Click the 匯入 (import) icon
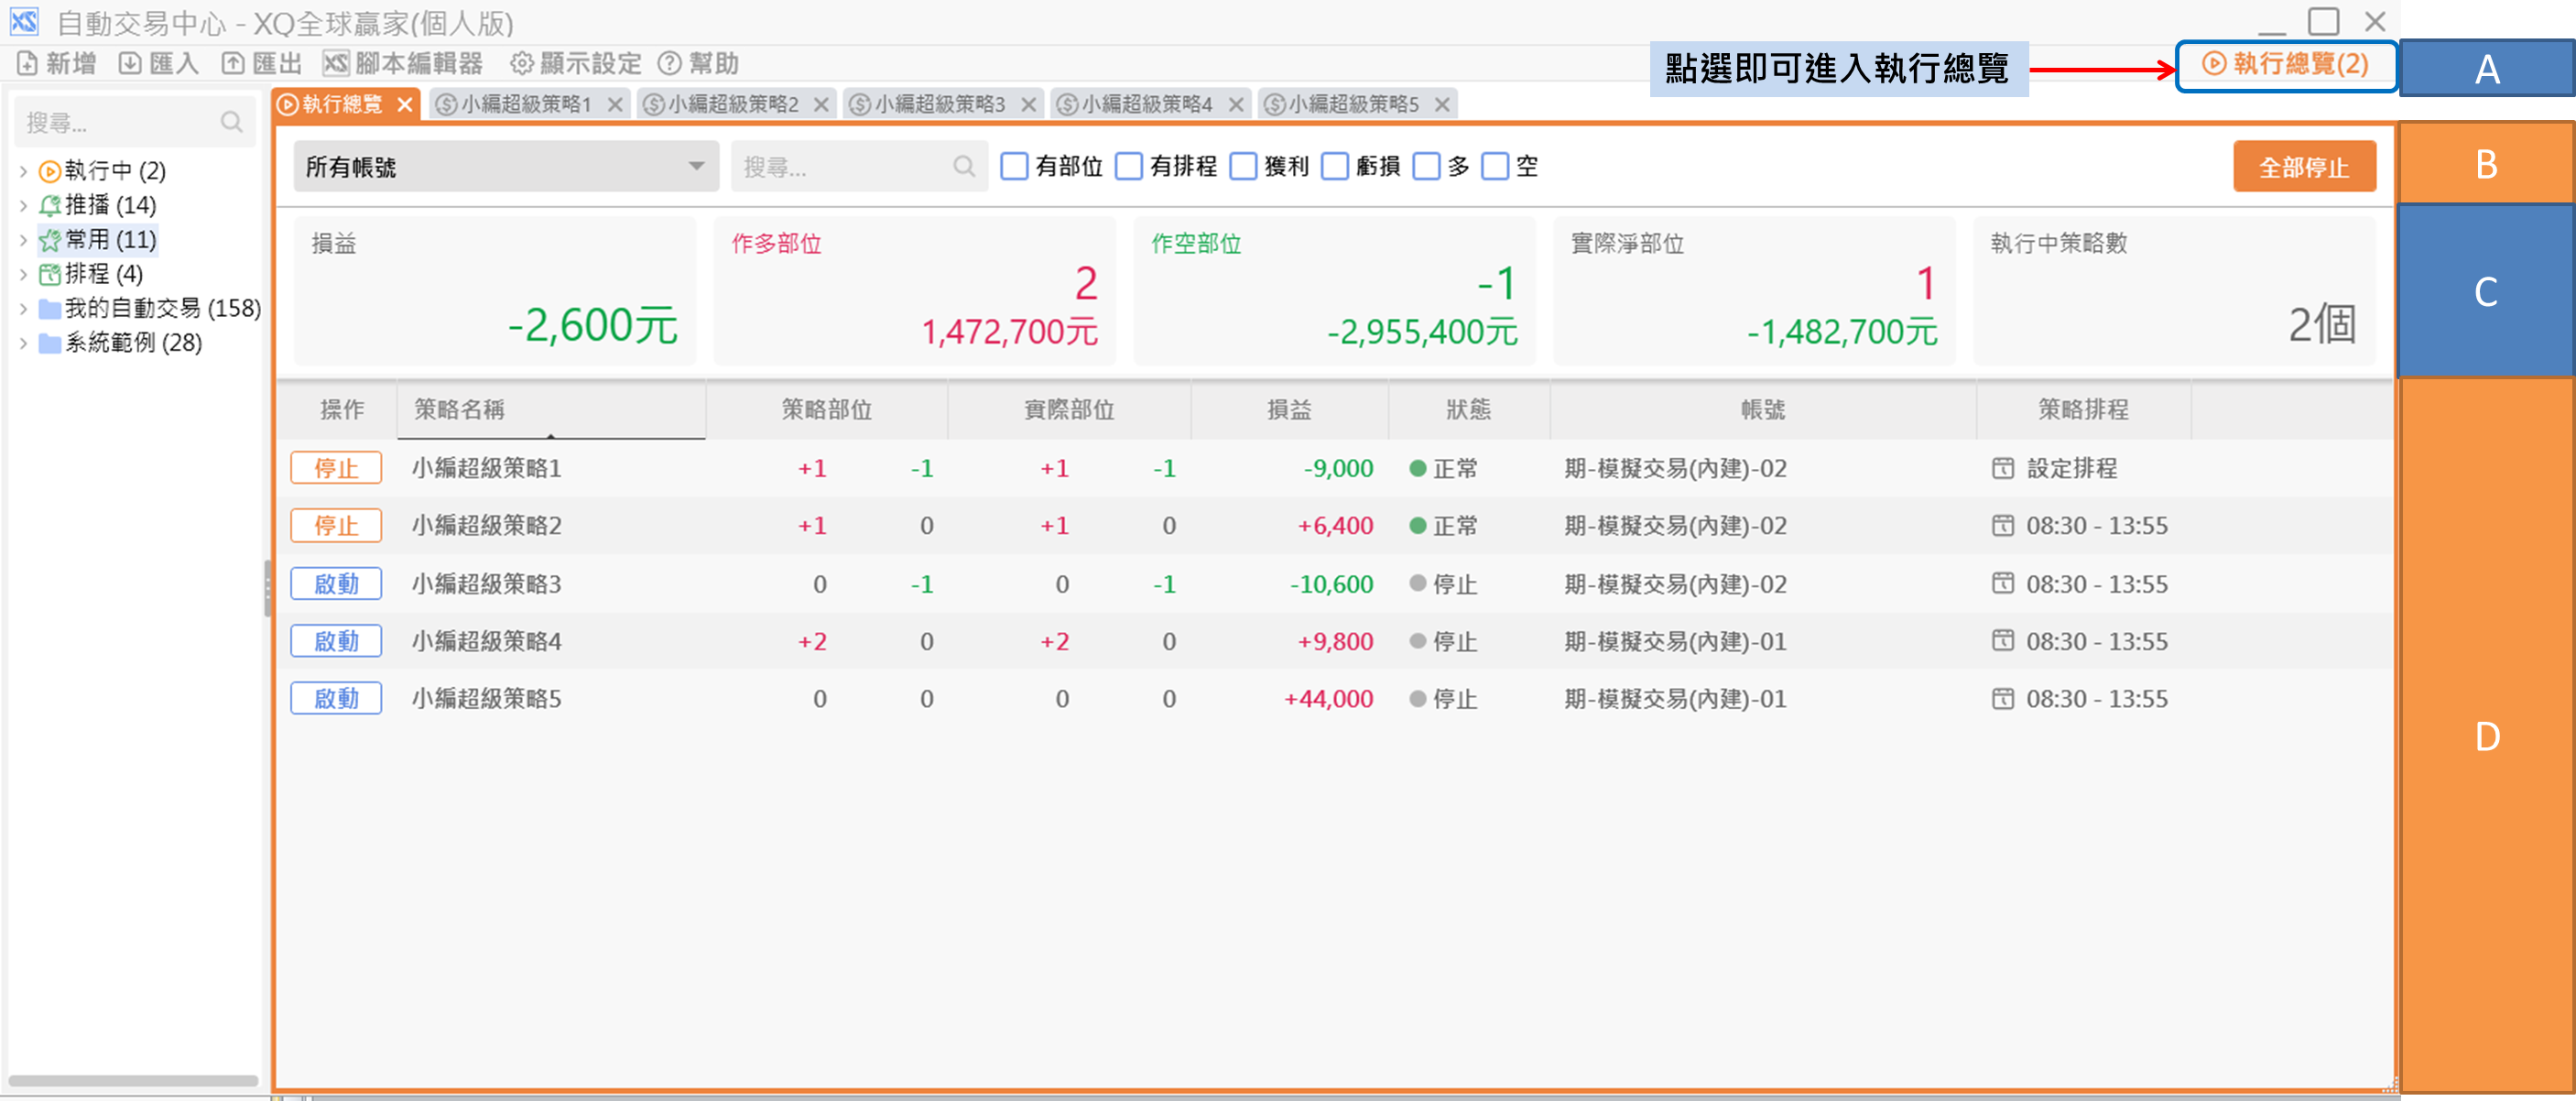 (130, 64)
